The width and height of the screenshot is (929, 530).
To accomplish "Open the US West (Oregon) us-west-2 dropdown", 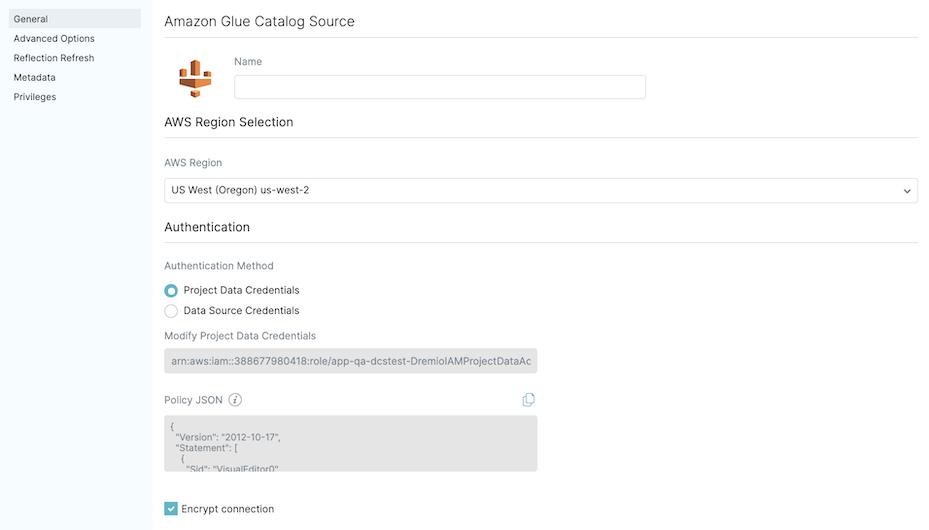I will point(540,191).
